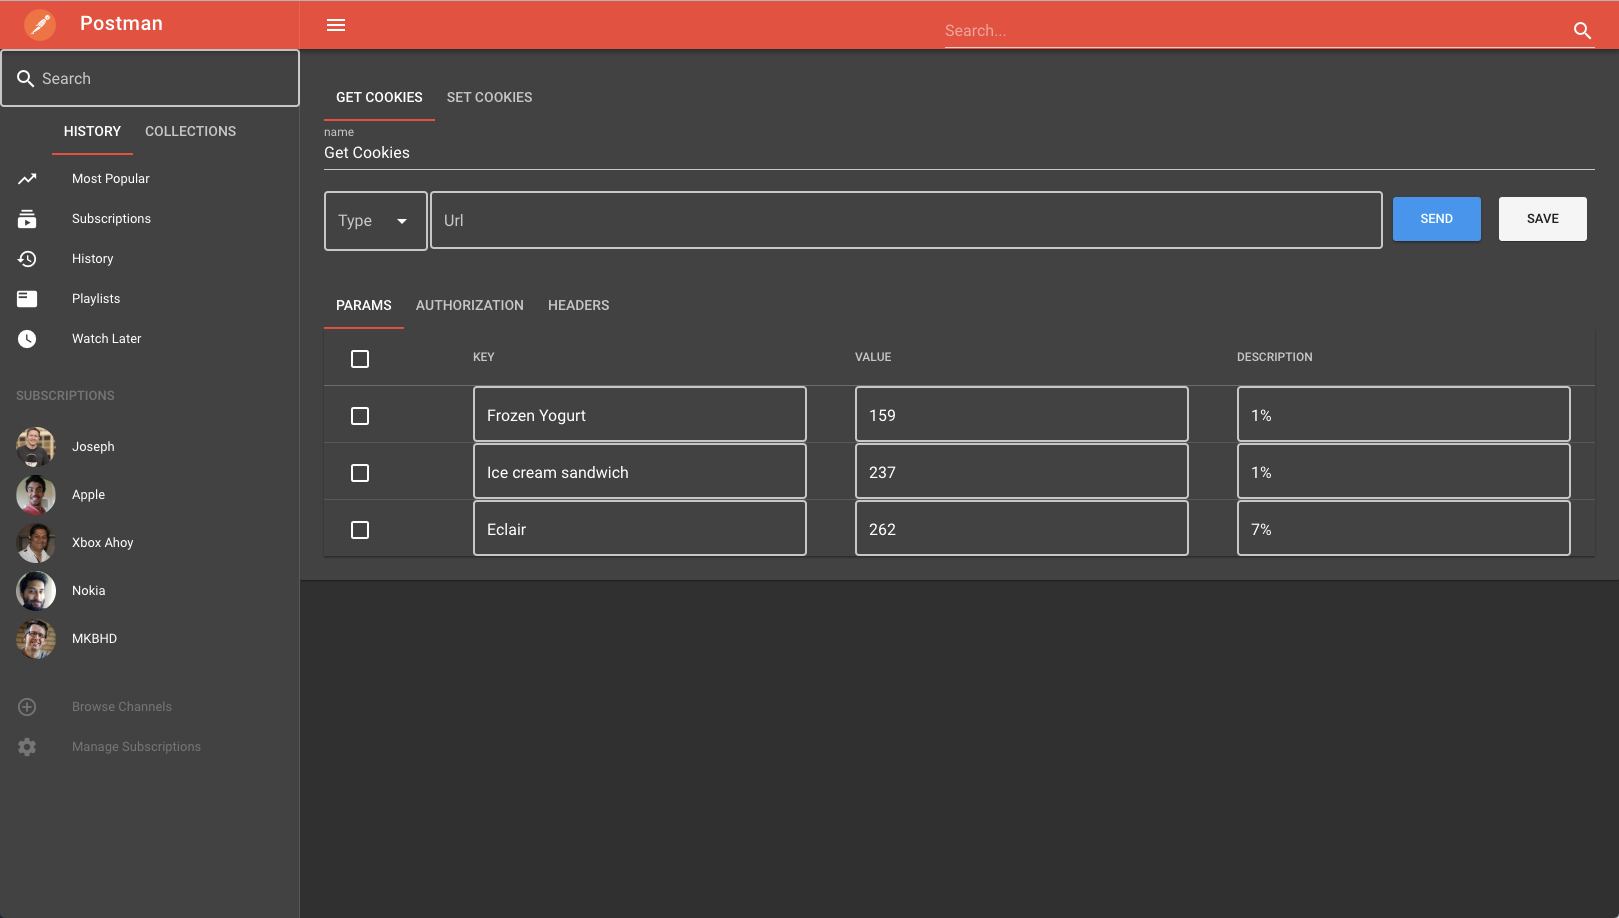
Task: Open the History sidebar tab
Action: [92, 131]
